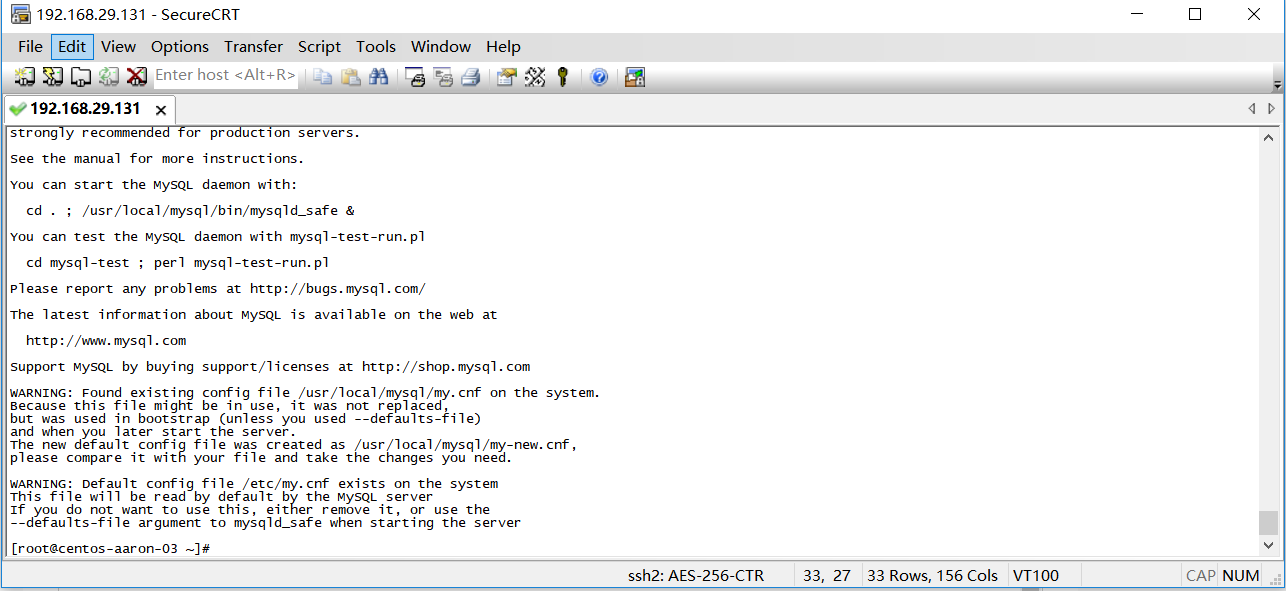This screenshot has width=1286, height=591.
Task: Open the Help menu
Action: [x=503, y=46]
